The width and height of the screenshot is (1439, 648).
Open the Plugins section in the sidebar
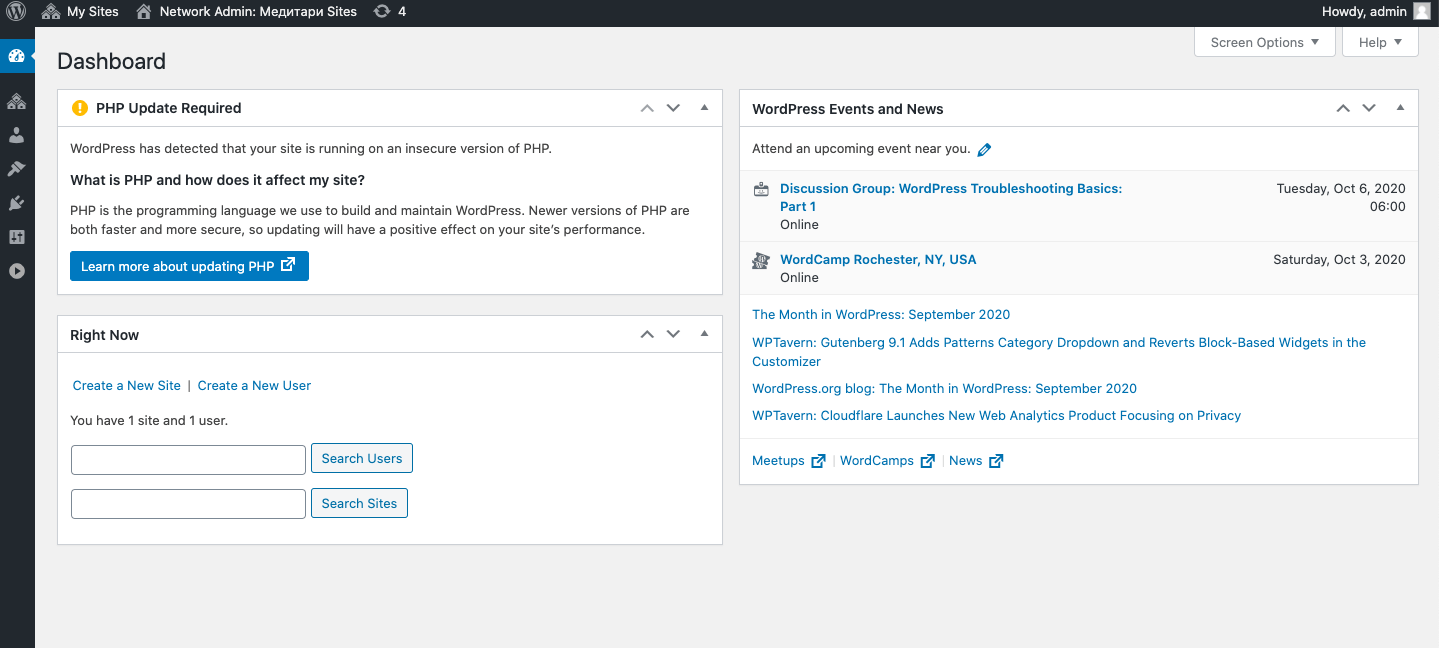click(x=16, y=203)
